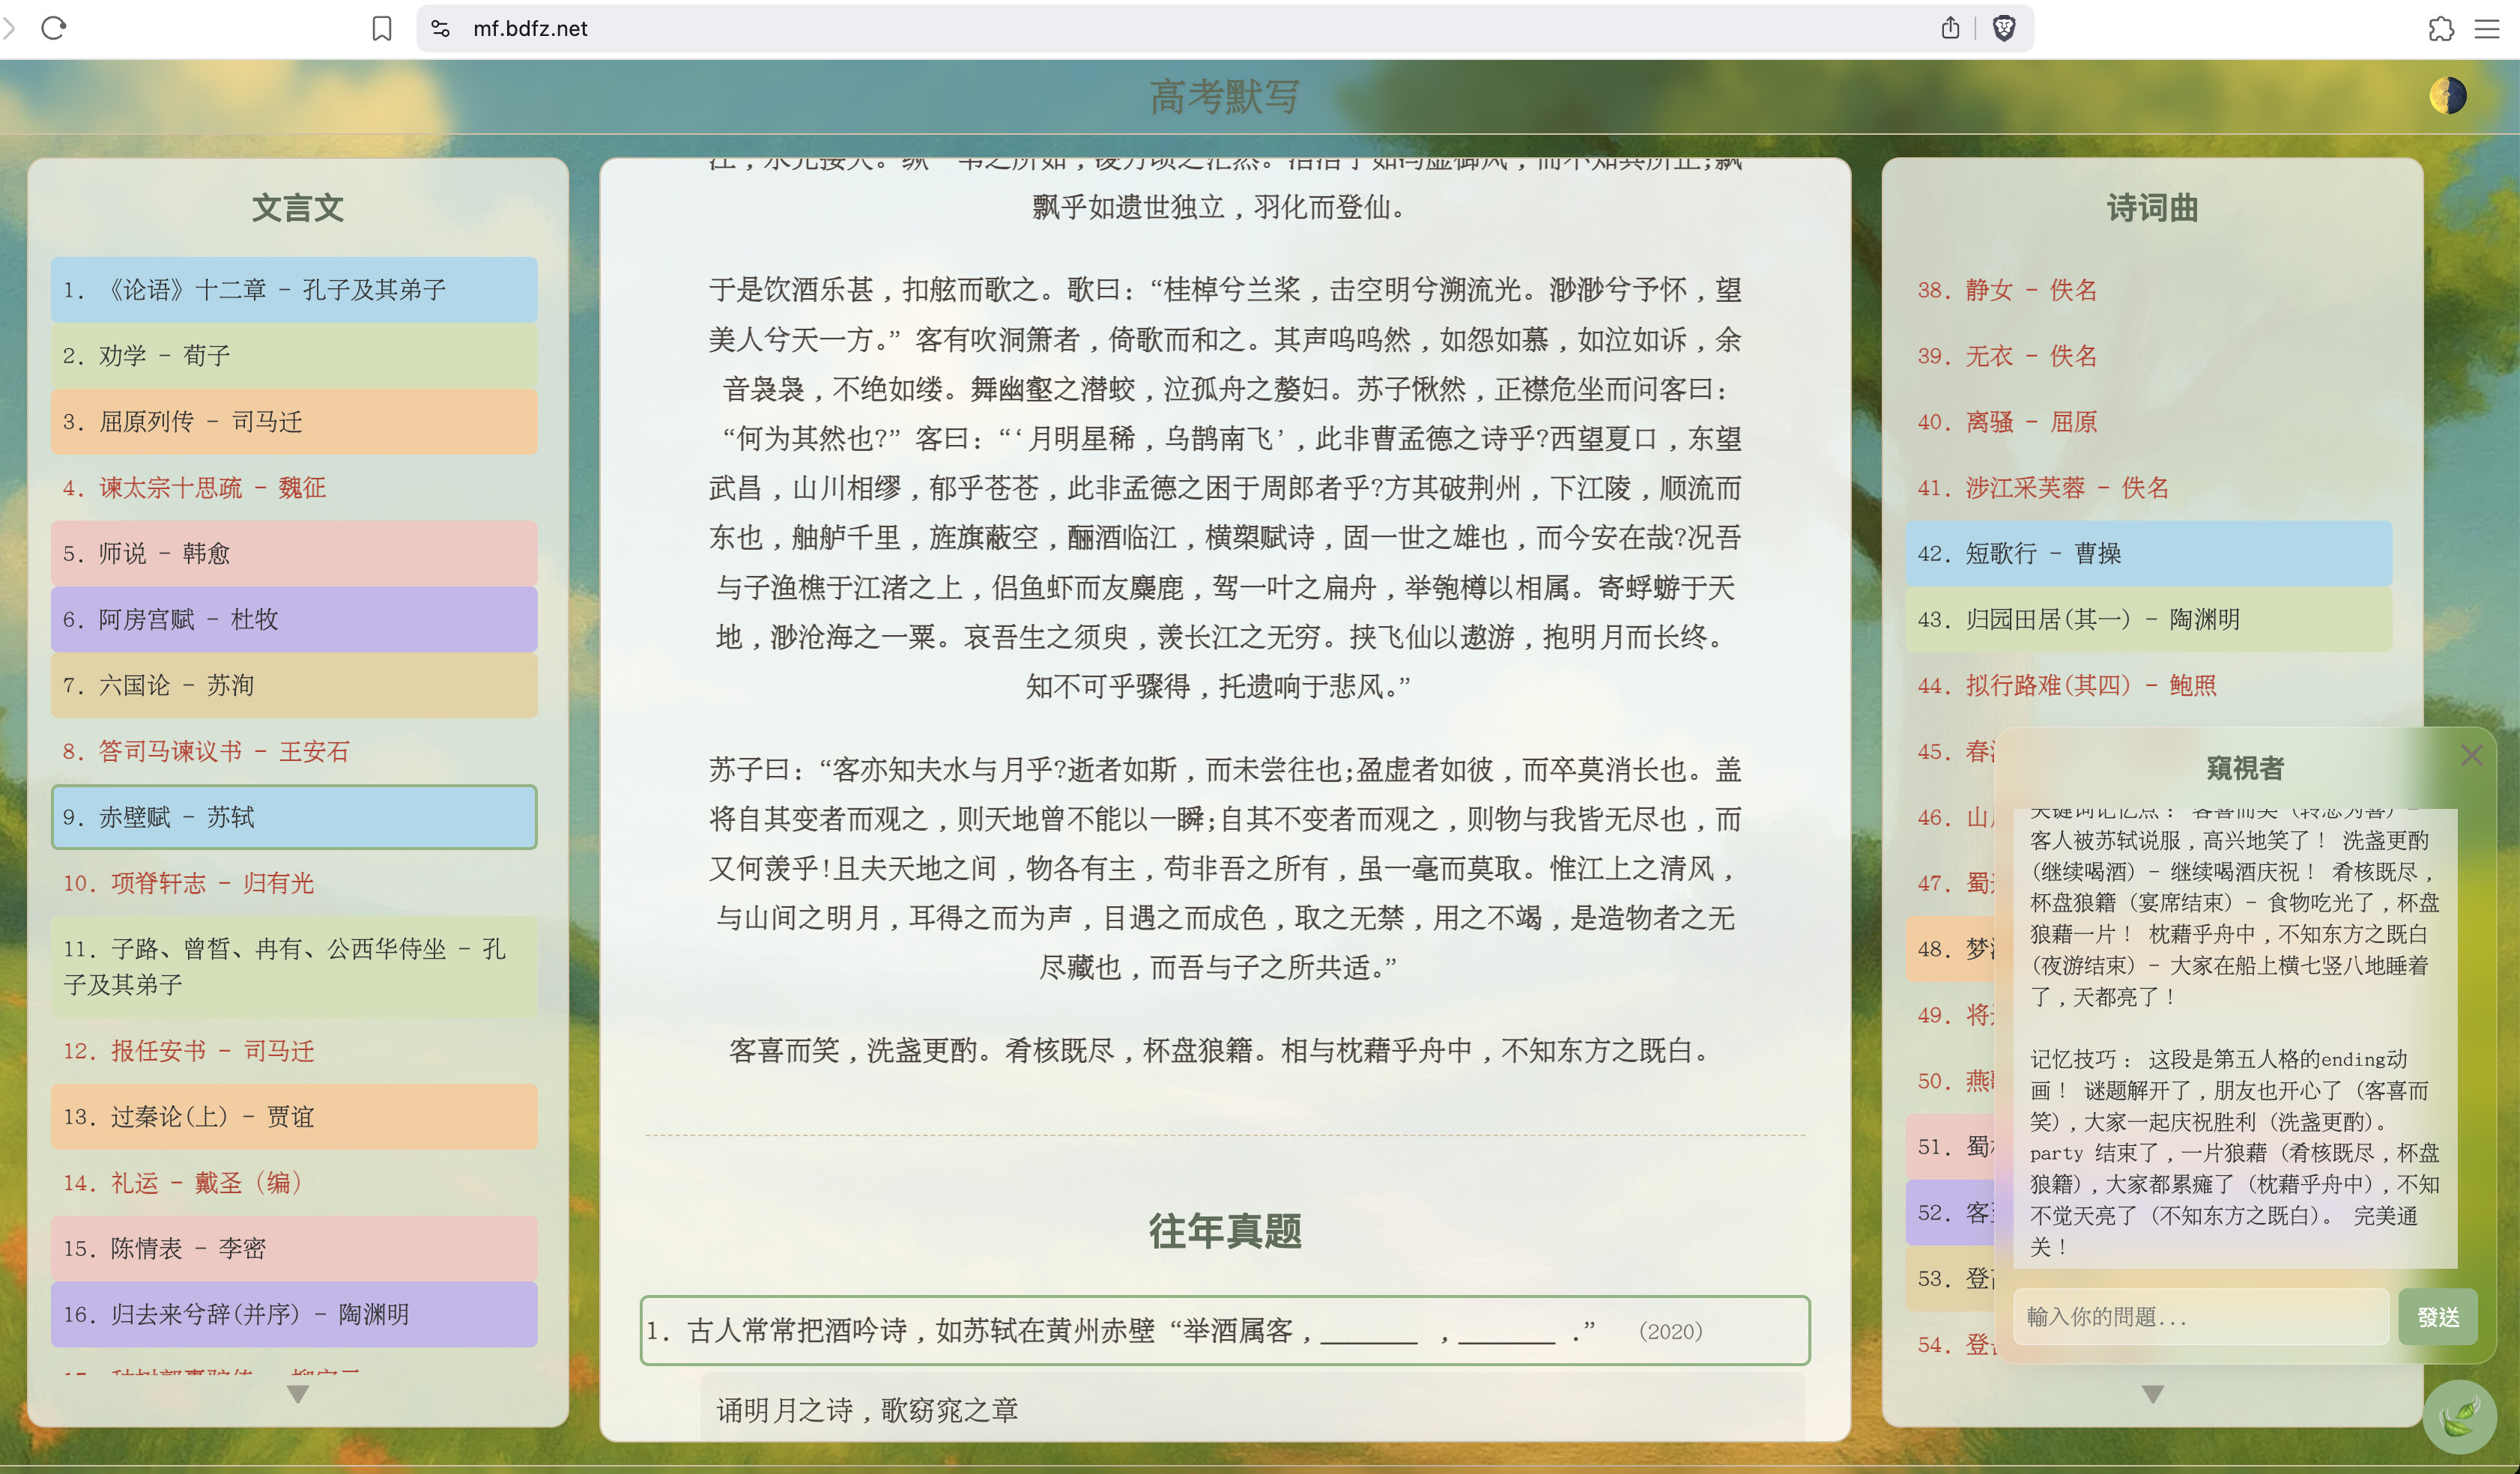Expand 2020 past exam question one
This screenshot has width=2520, height=1474.
pyautogui.click(x=1224, y=1331)
